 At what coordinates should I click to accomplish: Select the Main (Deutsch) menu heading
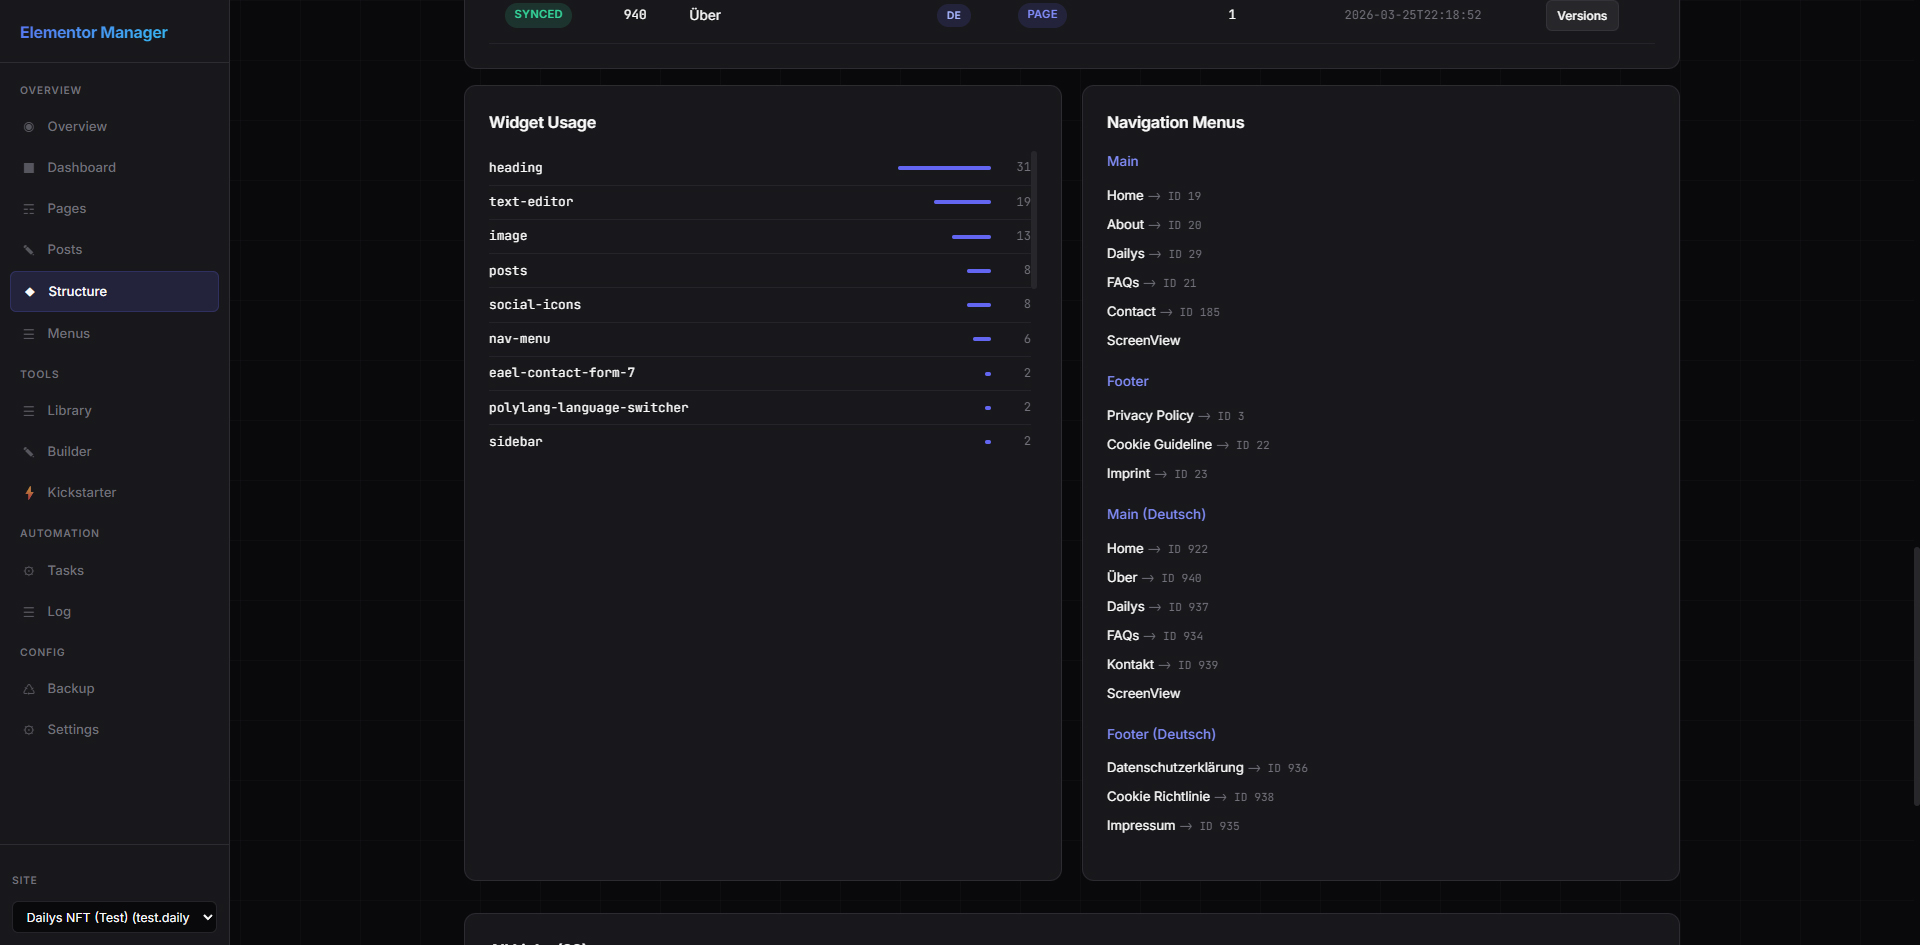pos(1155,514)
